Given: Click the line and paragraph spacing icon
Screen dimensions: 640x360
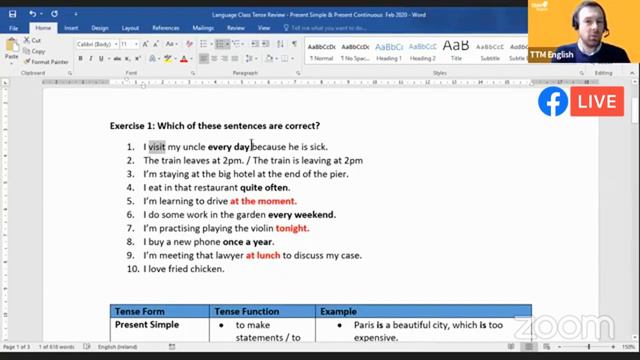Looking at the screenshot, I should (249, 59).
